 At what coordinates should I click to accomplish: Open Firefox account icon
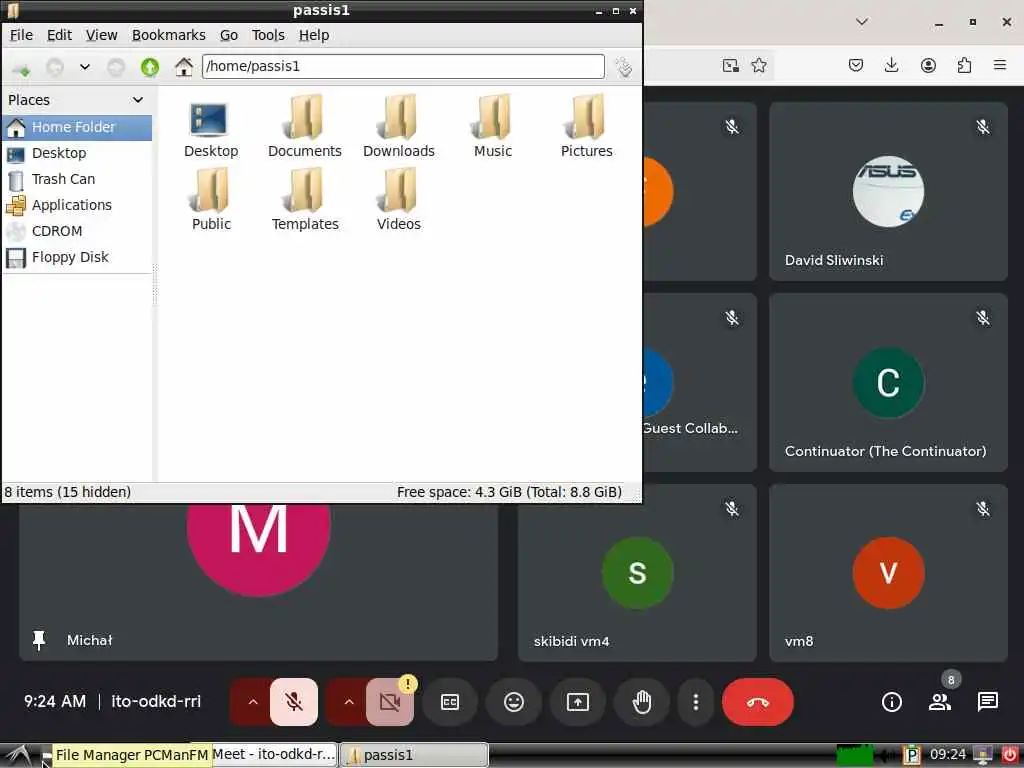click(x=928, y=65)
